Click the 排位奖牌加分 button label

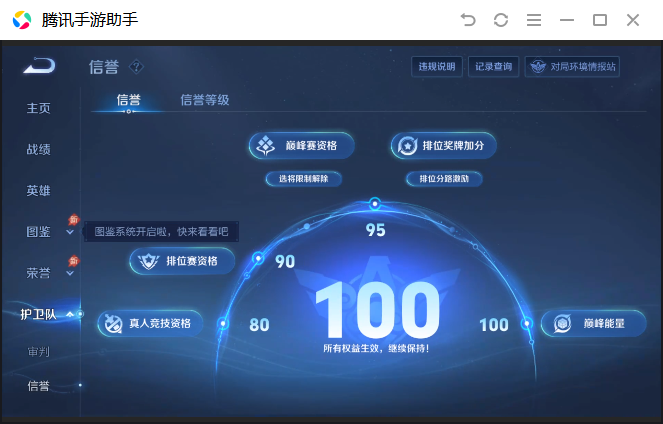pyautogui.click(x=453, y=146)
